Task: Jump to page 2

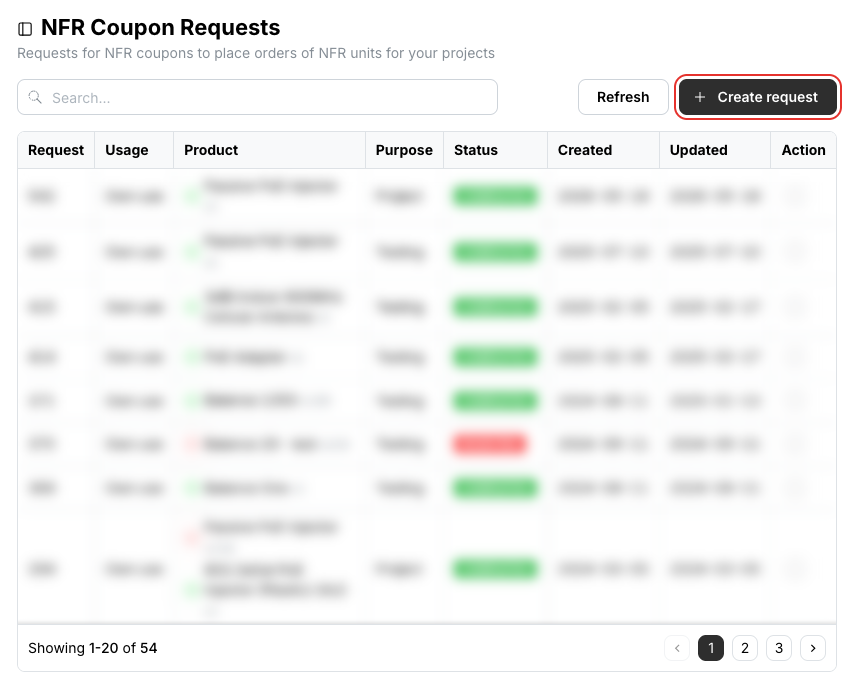Action: (745, 648)
